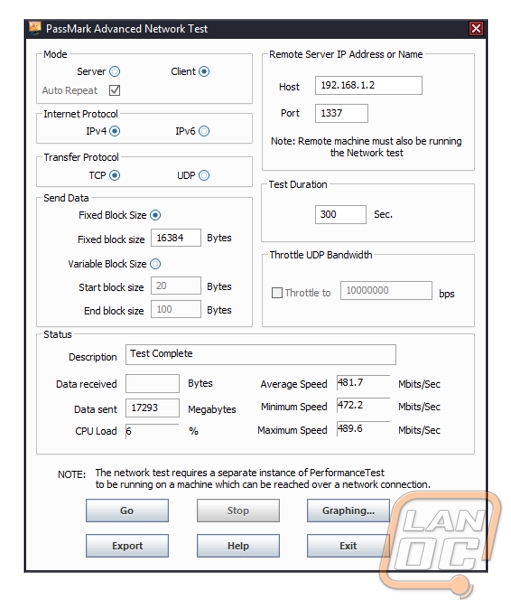Click the Exit button
511x600 pixels.
pyautogui.click(x=348, y=546)
